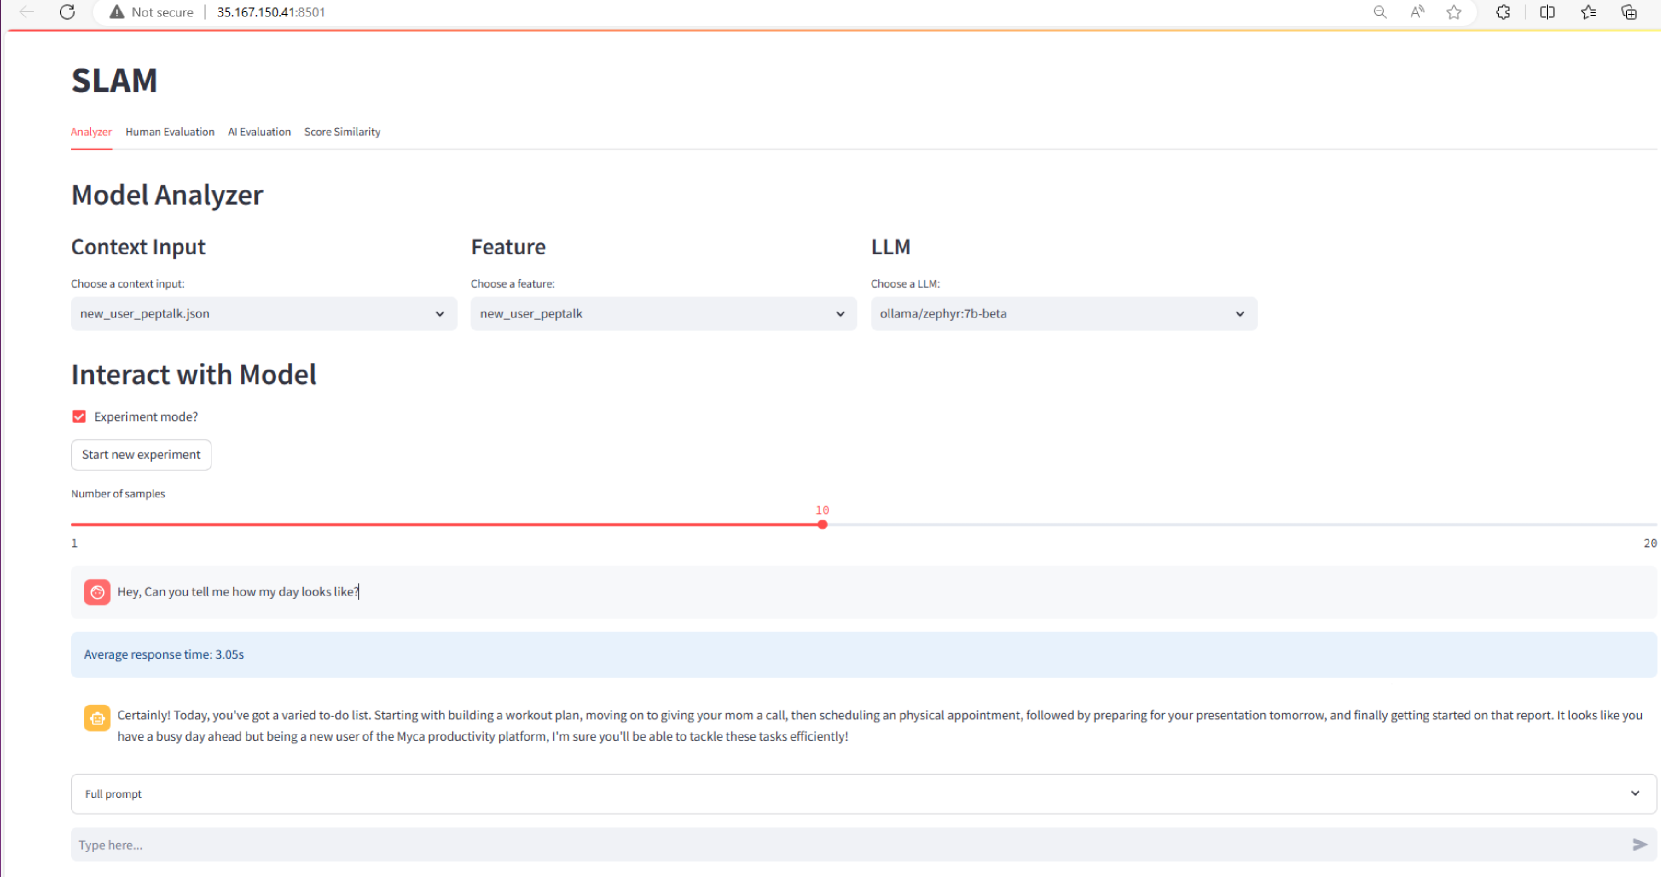Click the browser refresh icon
Screen dimensions: 1661x877
[x=67, y=12]
